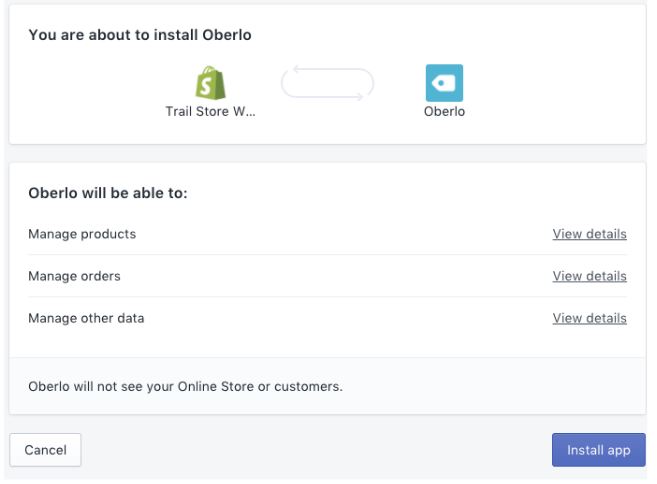Click the Manage products permission text

pos(82,234)
